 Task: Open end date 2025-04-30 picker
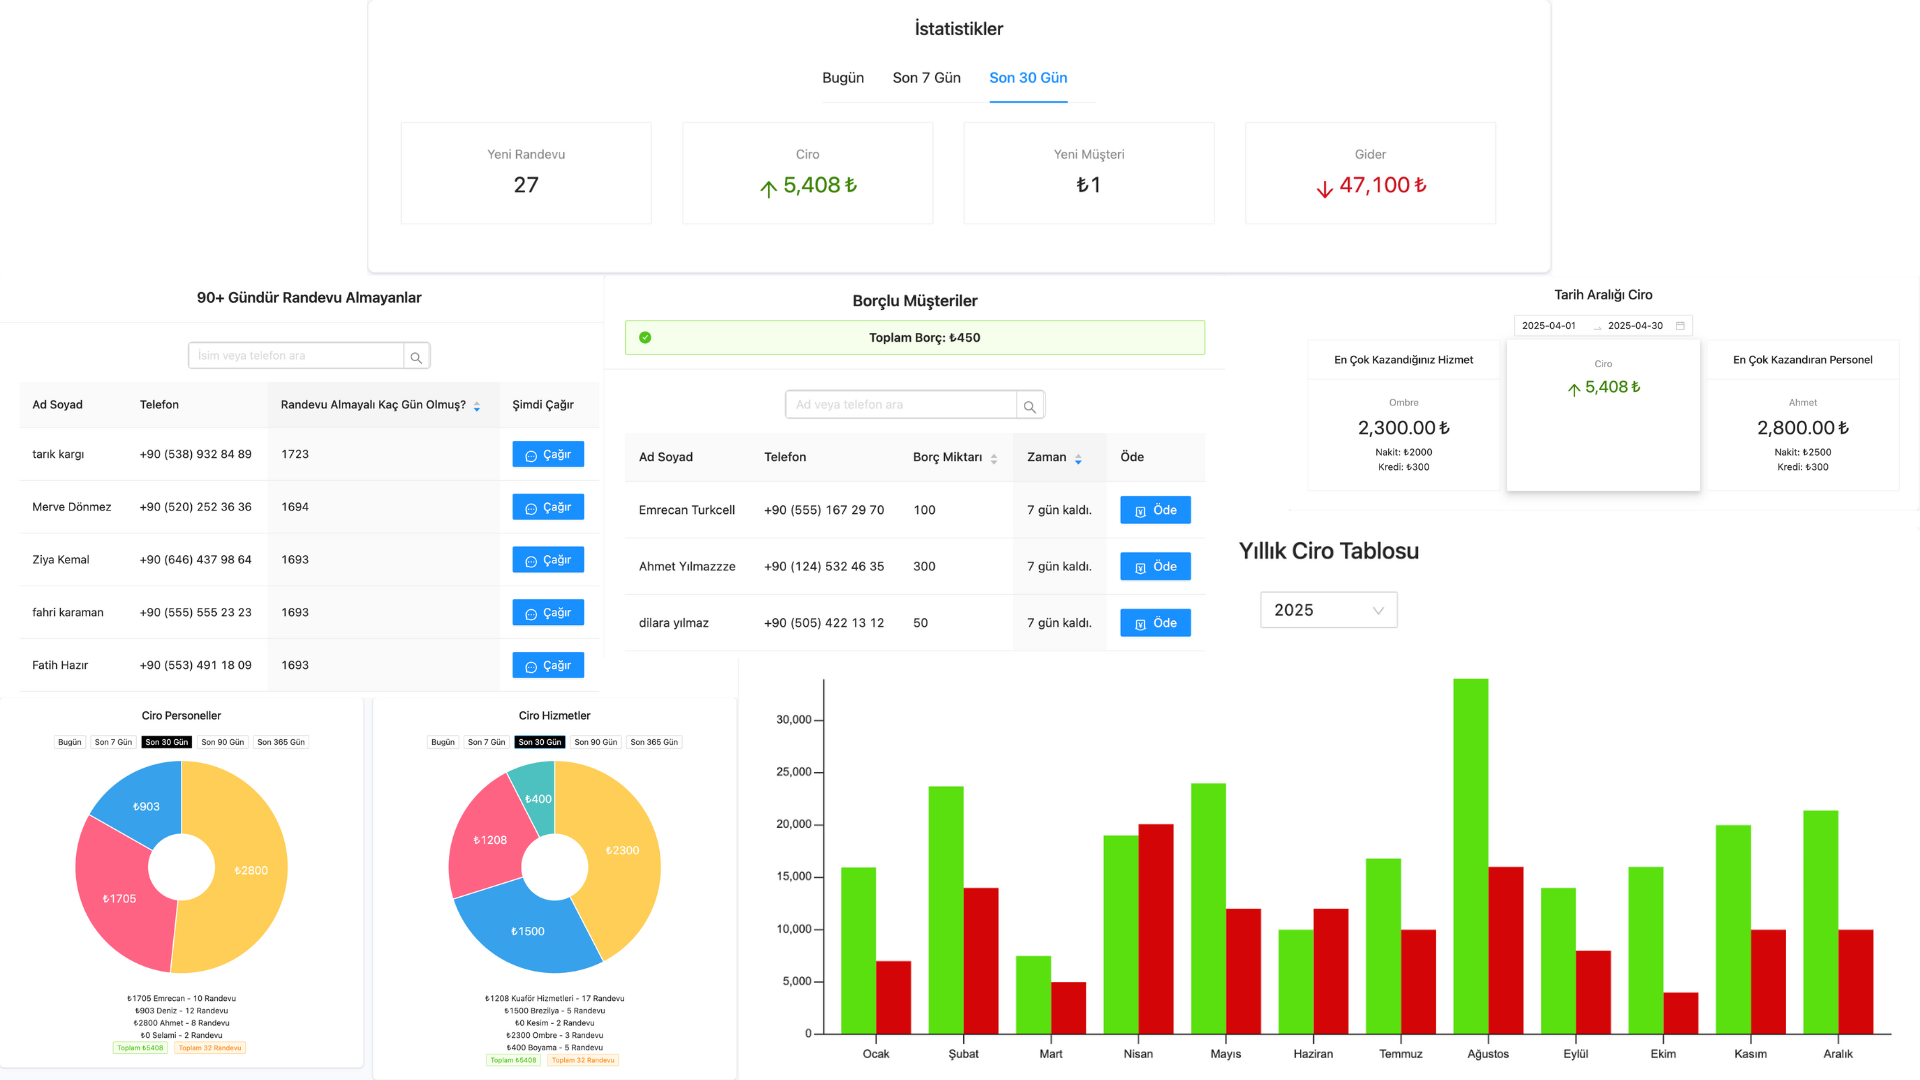click(x=1635, y=326)
